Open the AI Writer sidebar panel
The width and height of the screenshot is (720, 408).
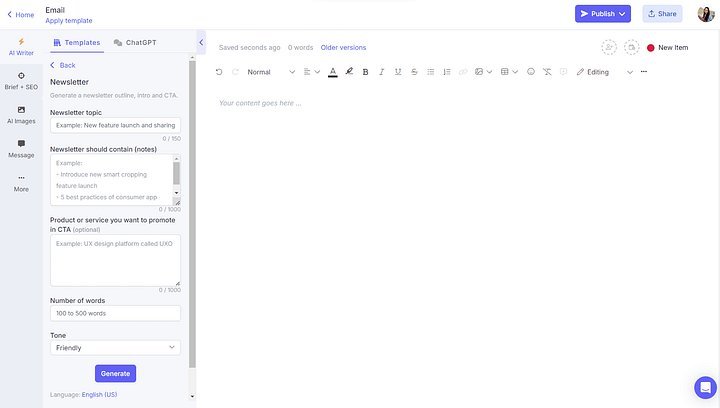[x=21, y=47]
